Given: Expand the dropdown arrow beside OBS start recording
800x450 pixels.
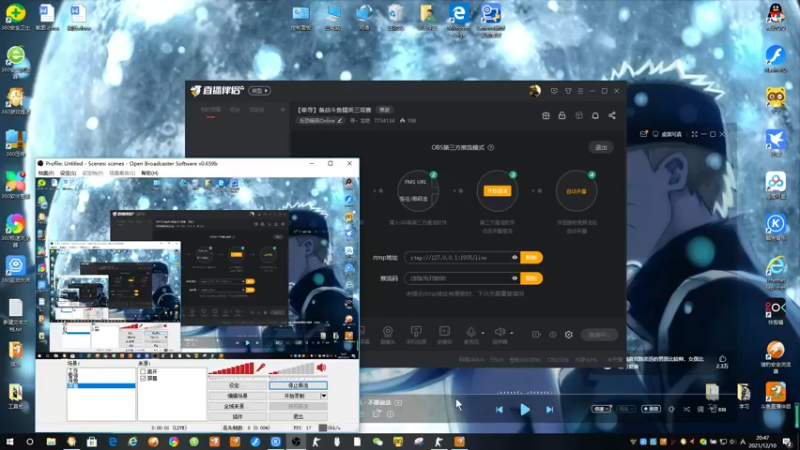Looking at the screenshot, I should click(x=323, y=396).
